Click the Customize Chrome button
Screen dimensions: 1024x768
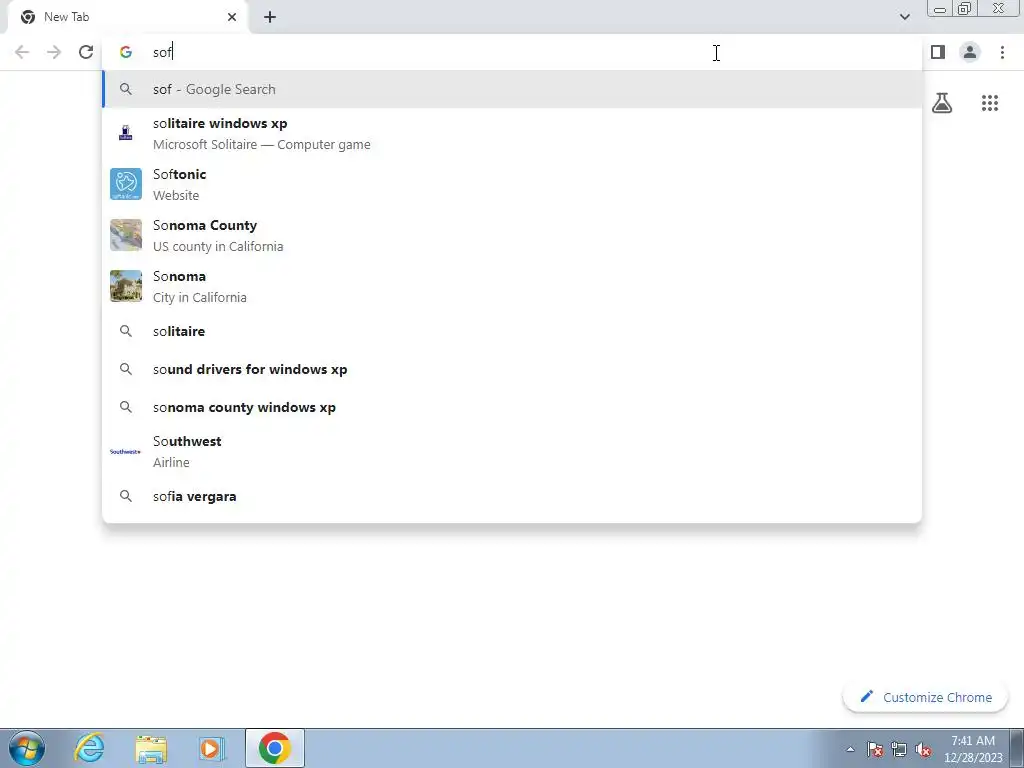[x=926, y=697]
